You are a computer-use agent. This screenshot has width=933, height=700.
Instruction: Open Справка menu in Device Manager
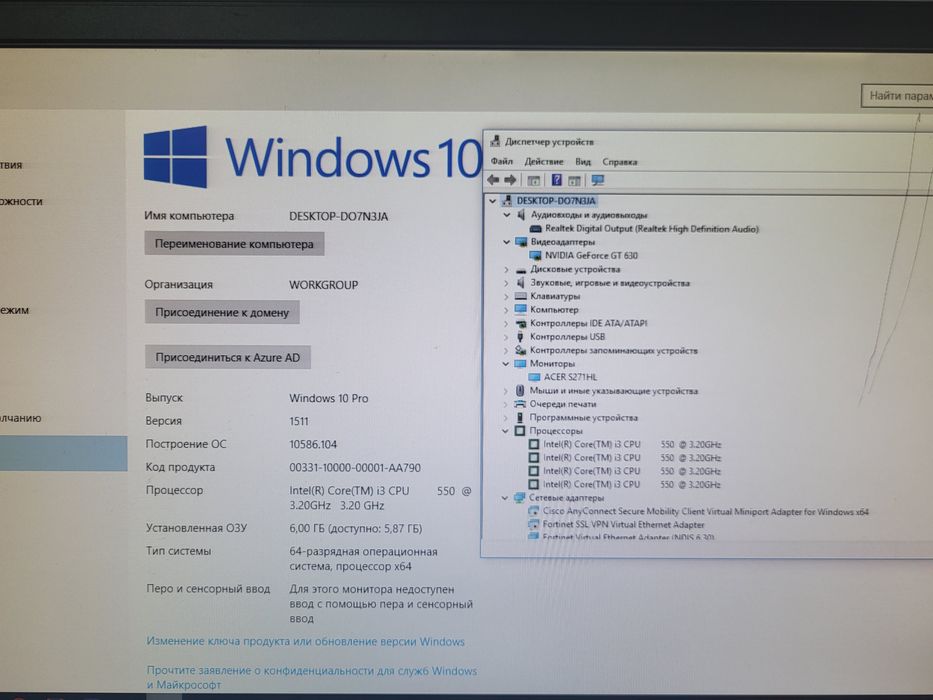(x=619, y=161)
